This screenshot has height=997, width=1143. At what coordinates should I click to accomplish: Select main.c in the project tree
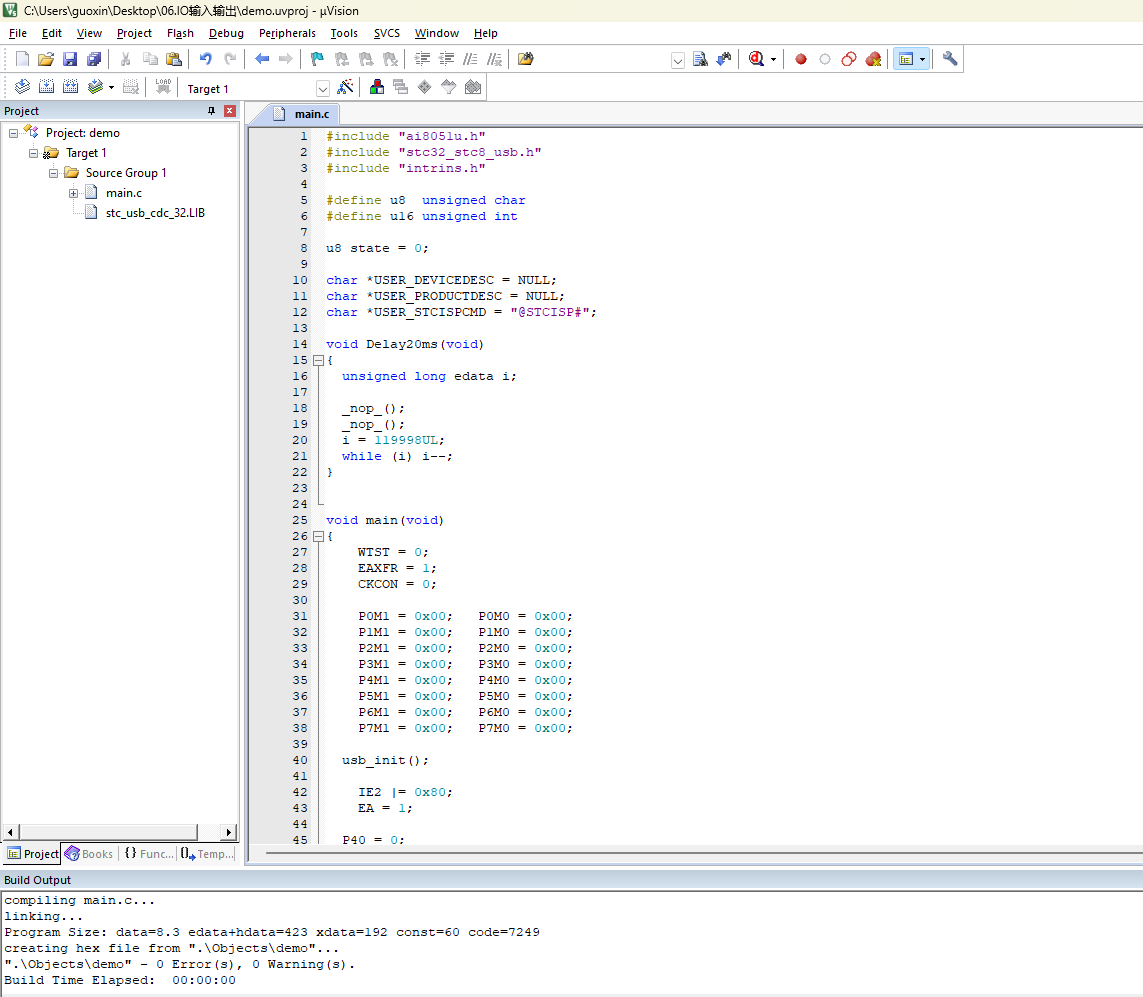click(x=123, y=193)
